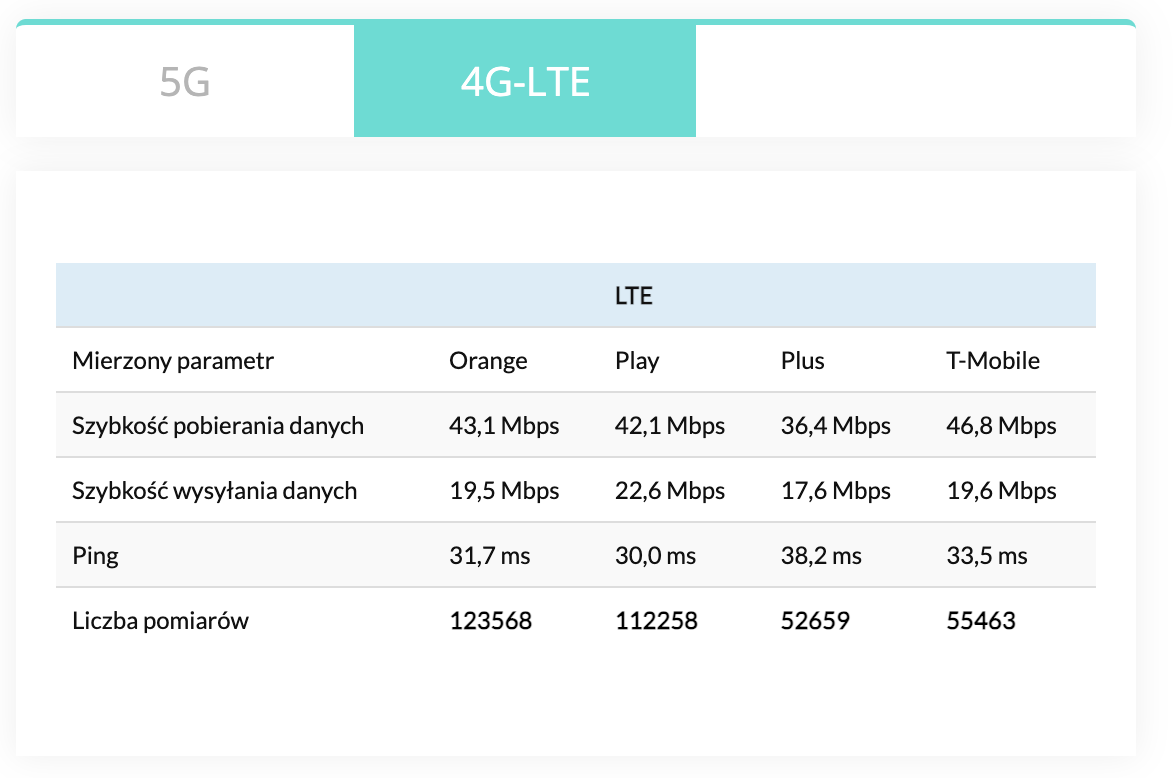The width and height of the screenshot is (1176, 778).
Task: Click the Plus column header
Action: click(803, 361)
